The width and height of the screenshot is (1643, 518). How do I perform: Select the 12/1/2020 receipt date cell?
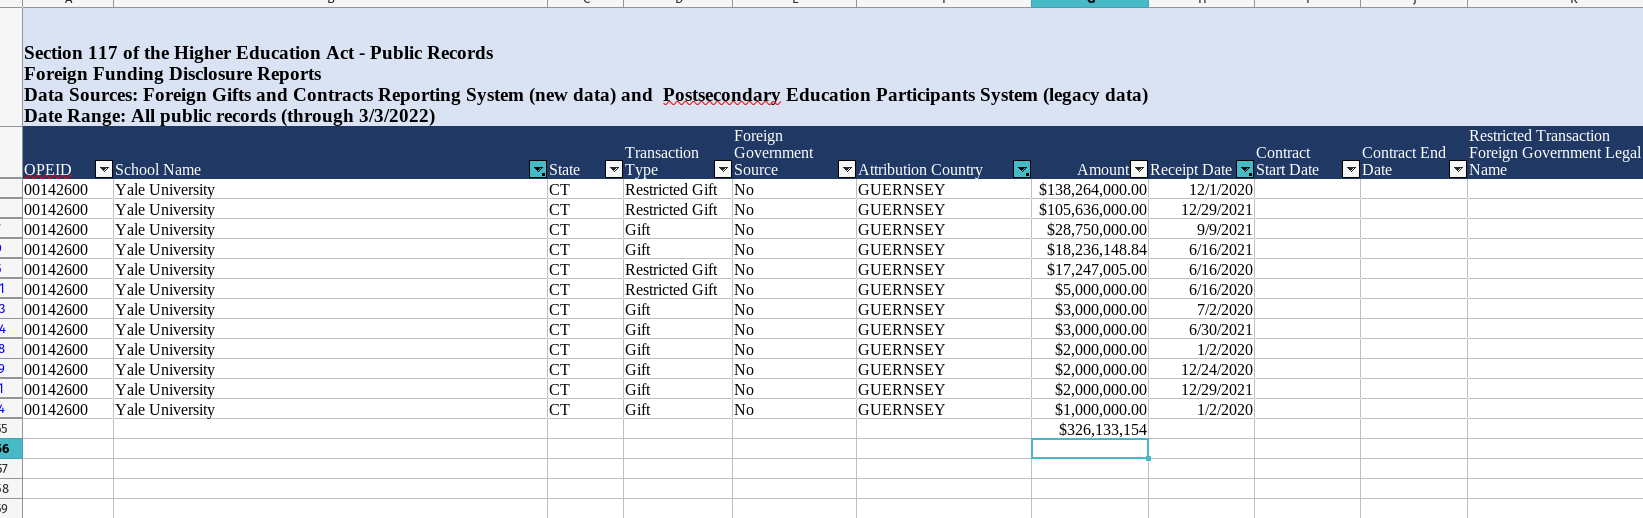[1201, 189]
